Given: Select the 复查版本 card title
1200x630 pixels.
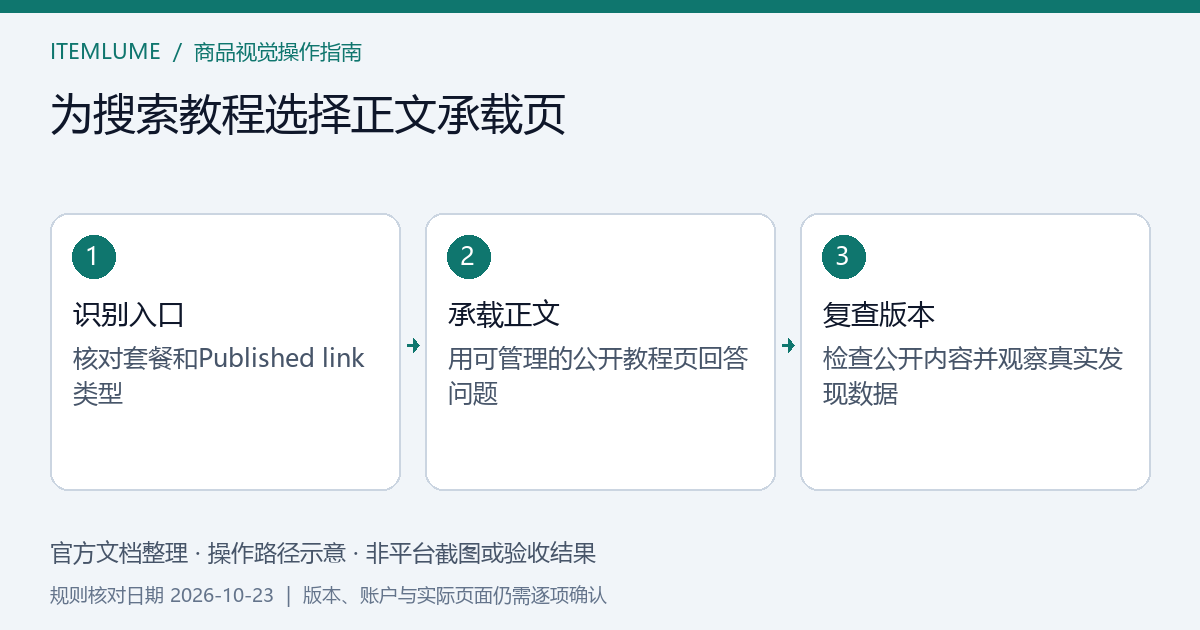Looking at the screenshot, I should (x=879, y=315).
